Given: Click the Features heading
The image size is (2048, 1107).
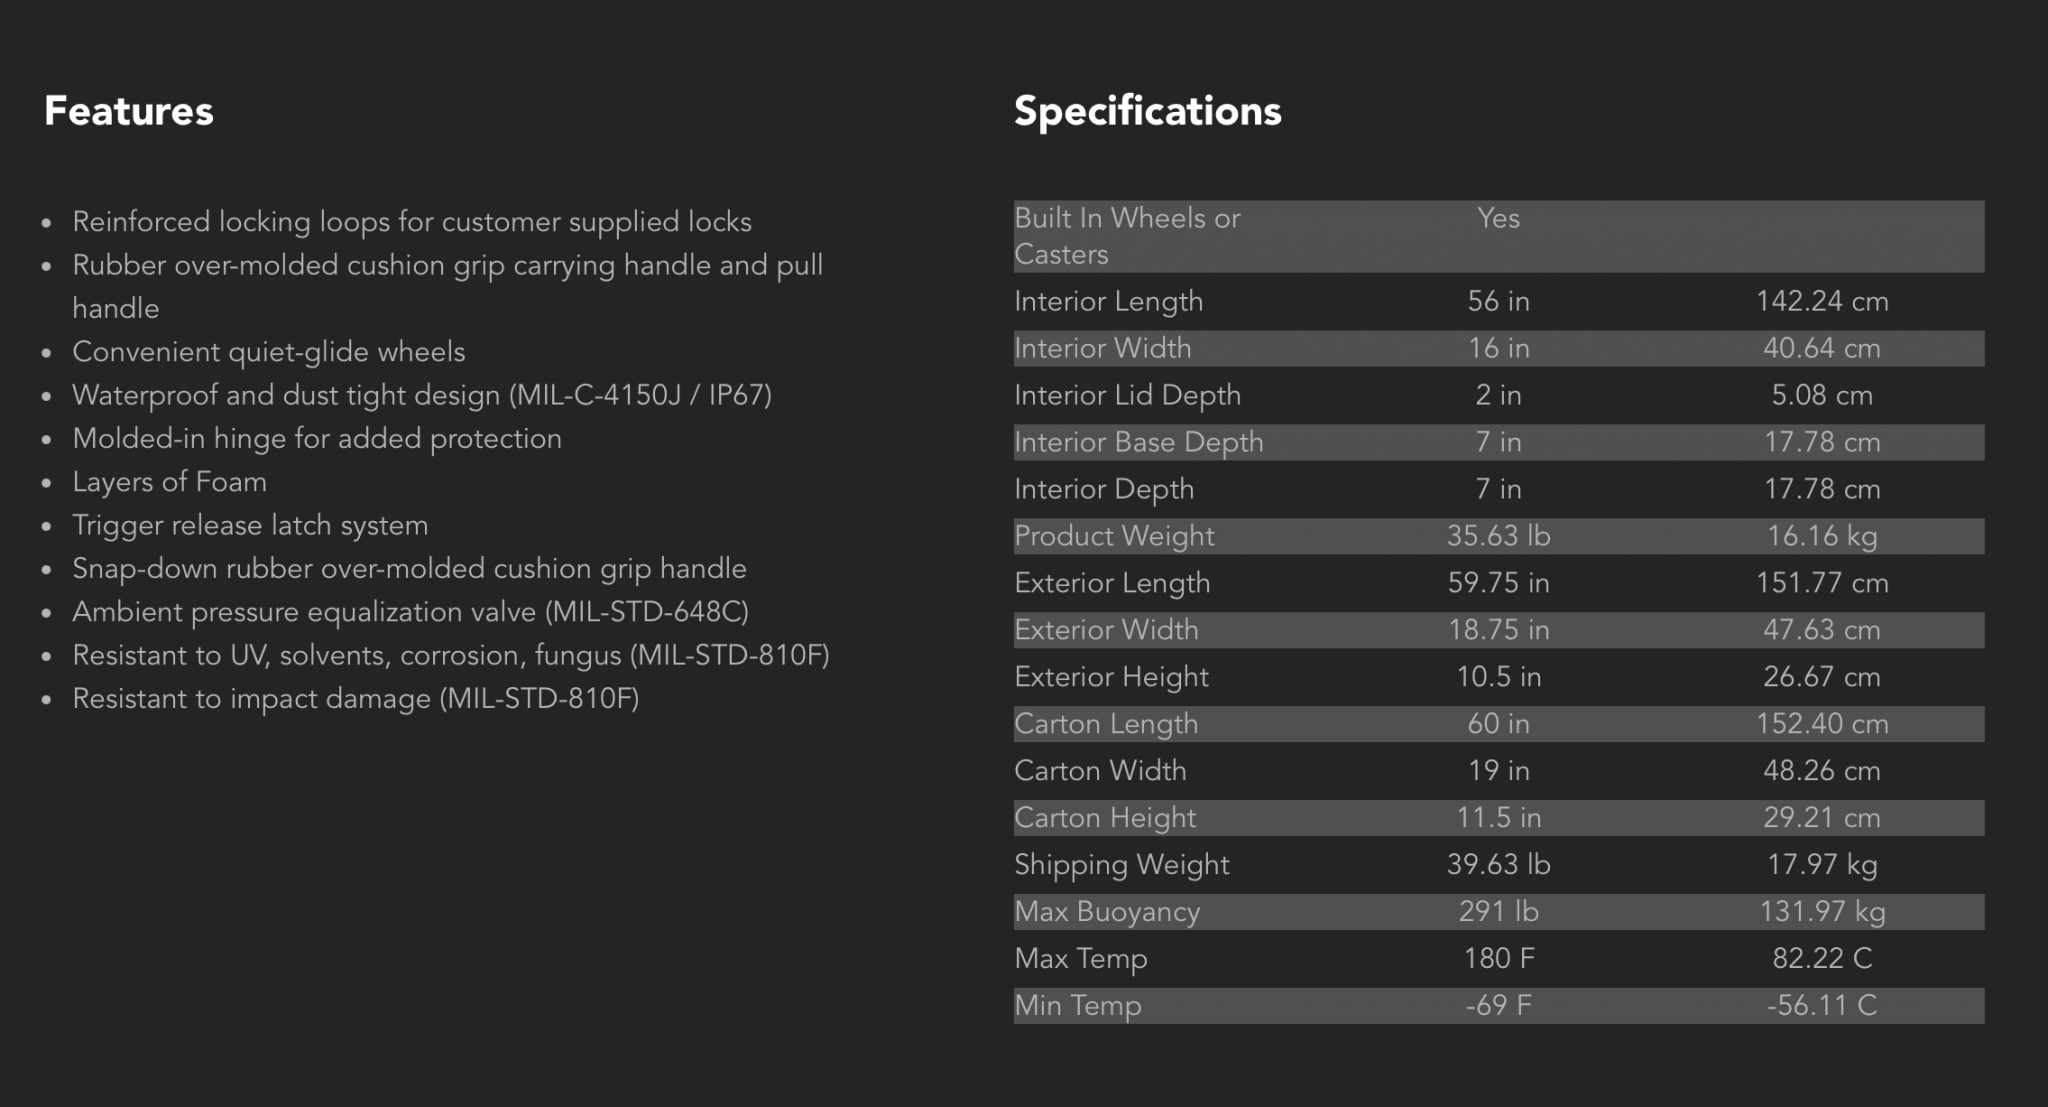Looking at the screenshot, I should [x=128, y=111].
